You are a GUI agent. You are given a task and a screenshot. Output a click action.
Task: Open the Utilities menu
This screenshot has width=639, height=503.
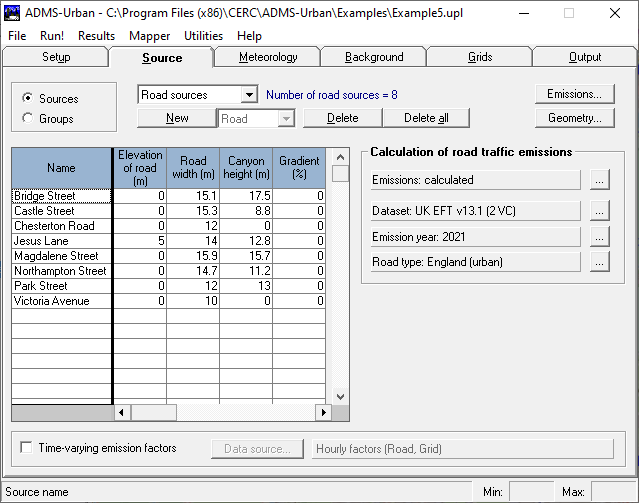click(203, 36)
